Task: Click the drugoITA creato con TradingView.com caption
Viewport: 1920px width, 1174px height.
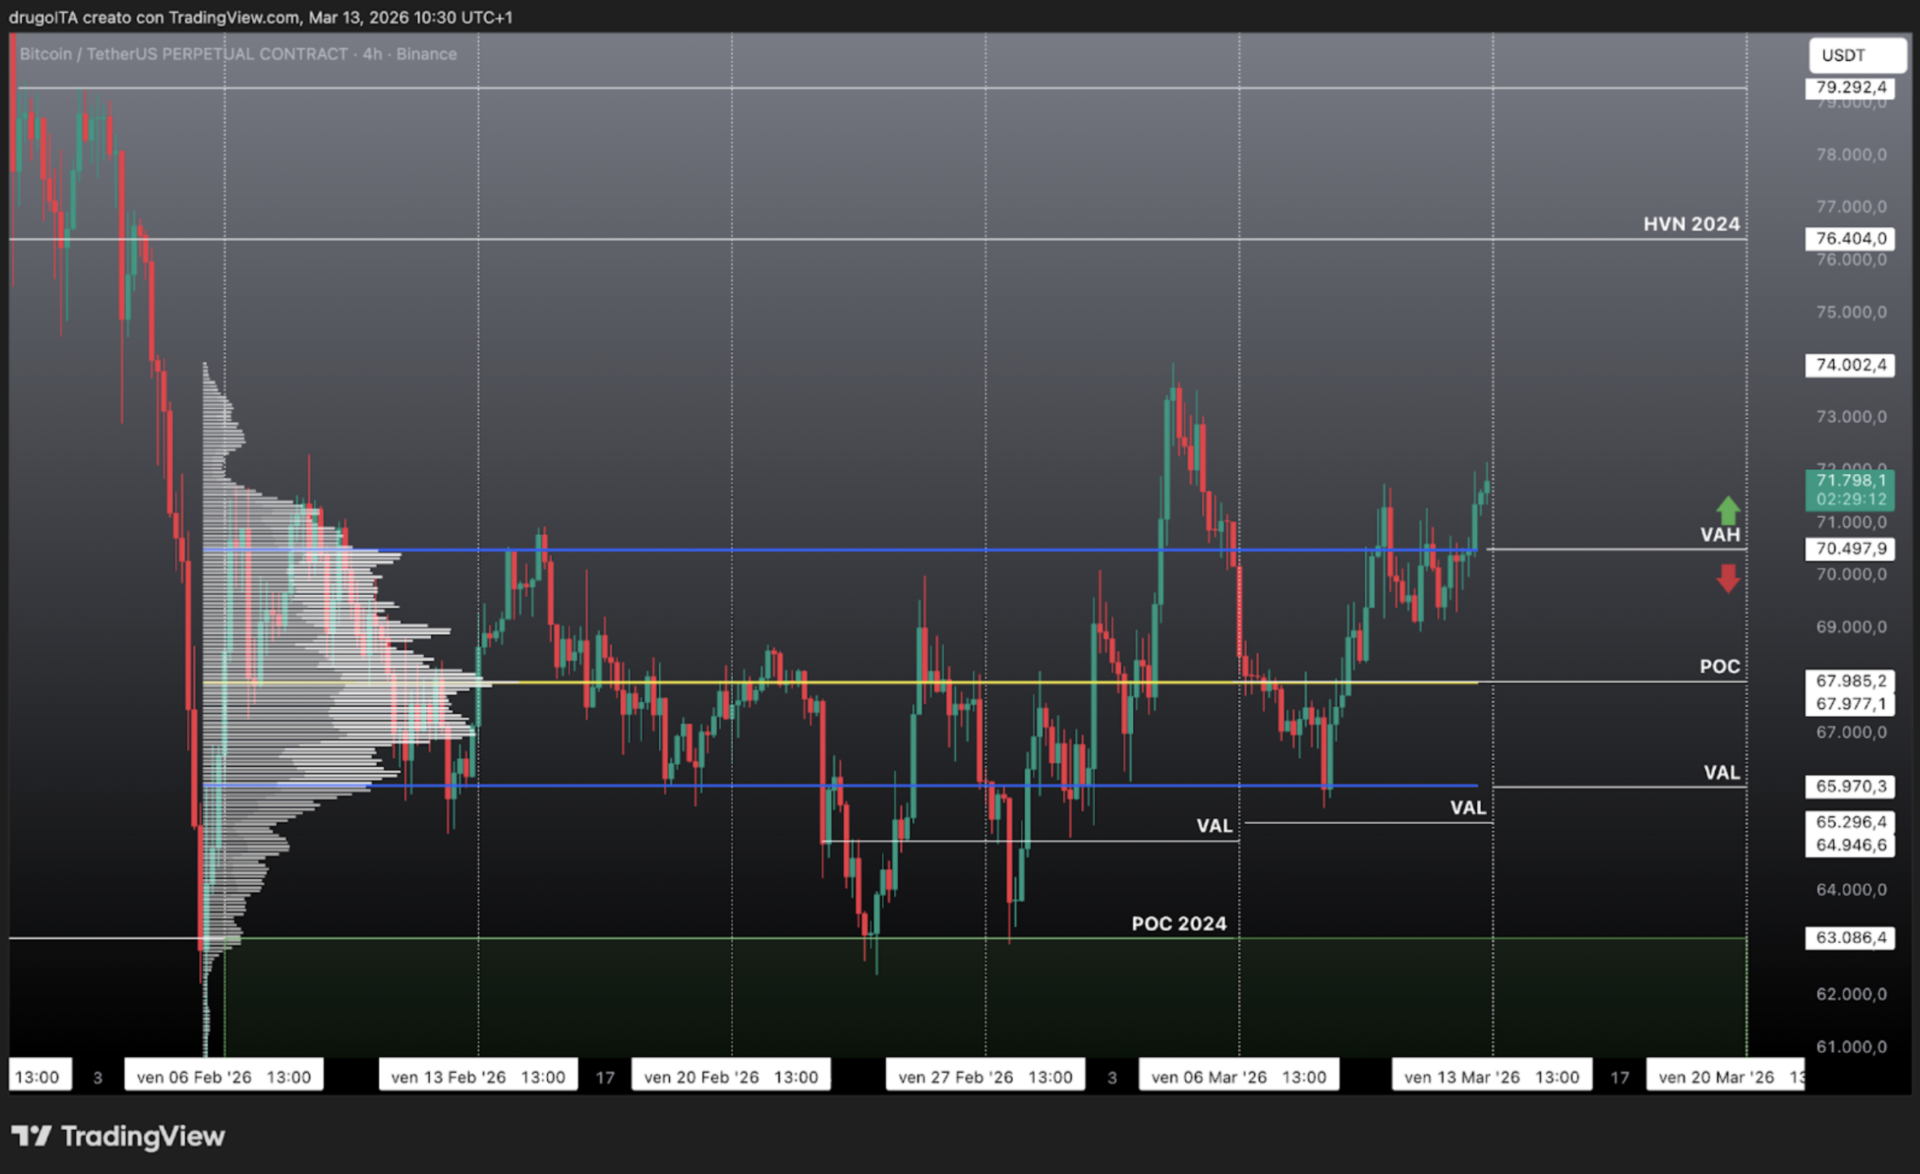Action: click(261, 17)
